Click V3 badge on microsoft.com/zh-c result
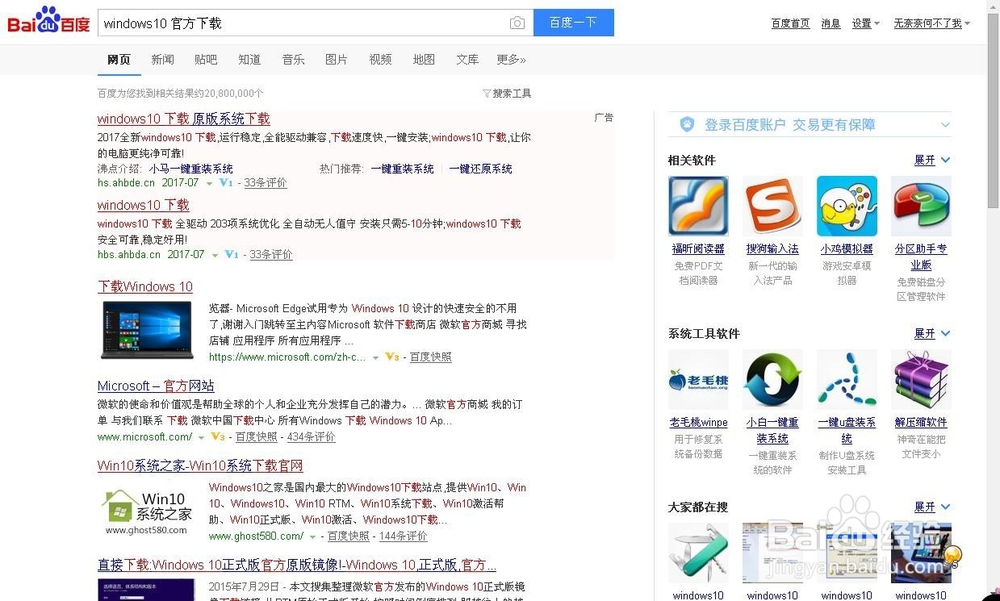The width and height of the screenshot is (1000, 601). click(x=392, y=357)
